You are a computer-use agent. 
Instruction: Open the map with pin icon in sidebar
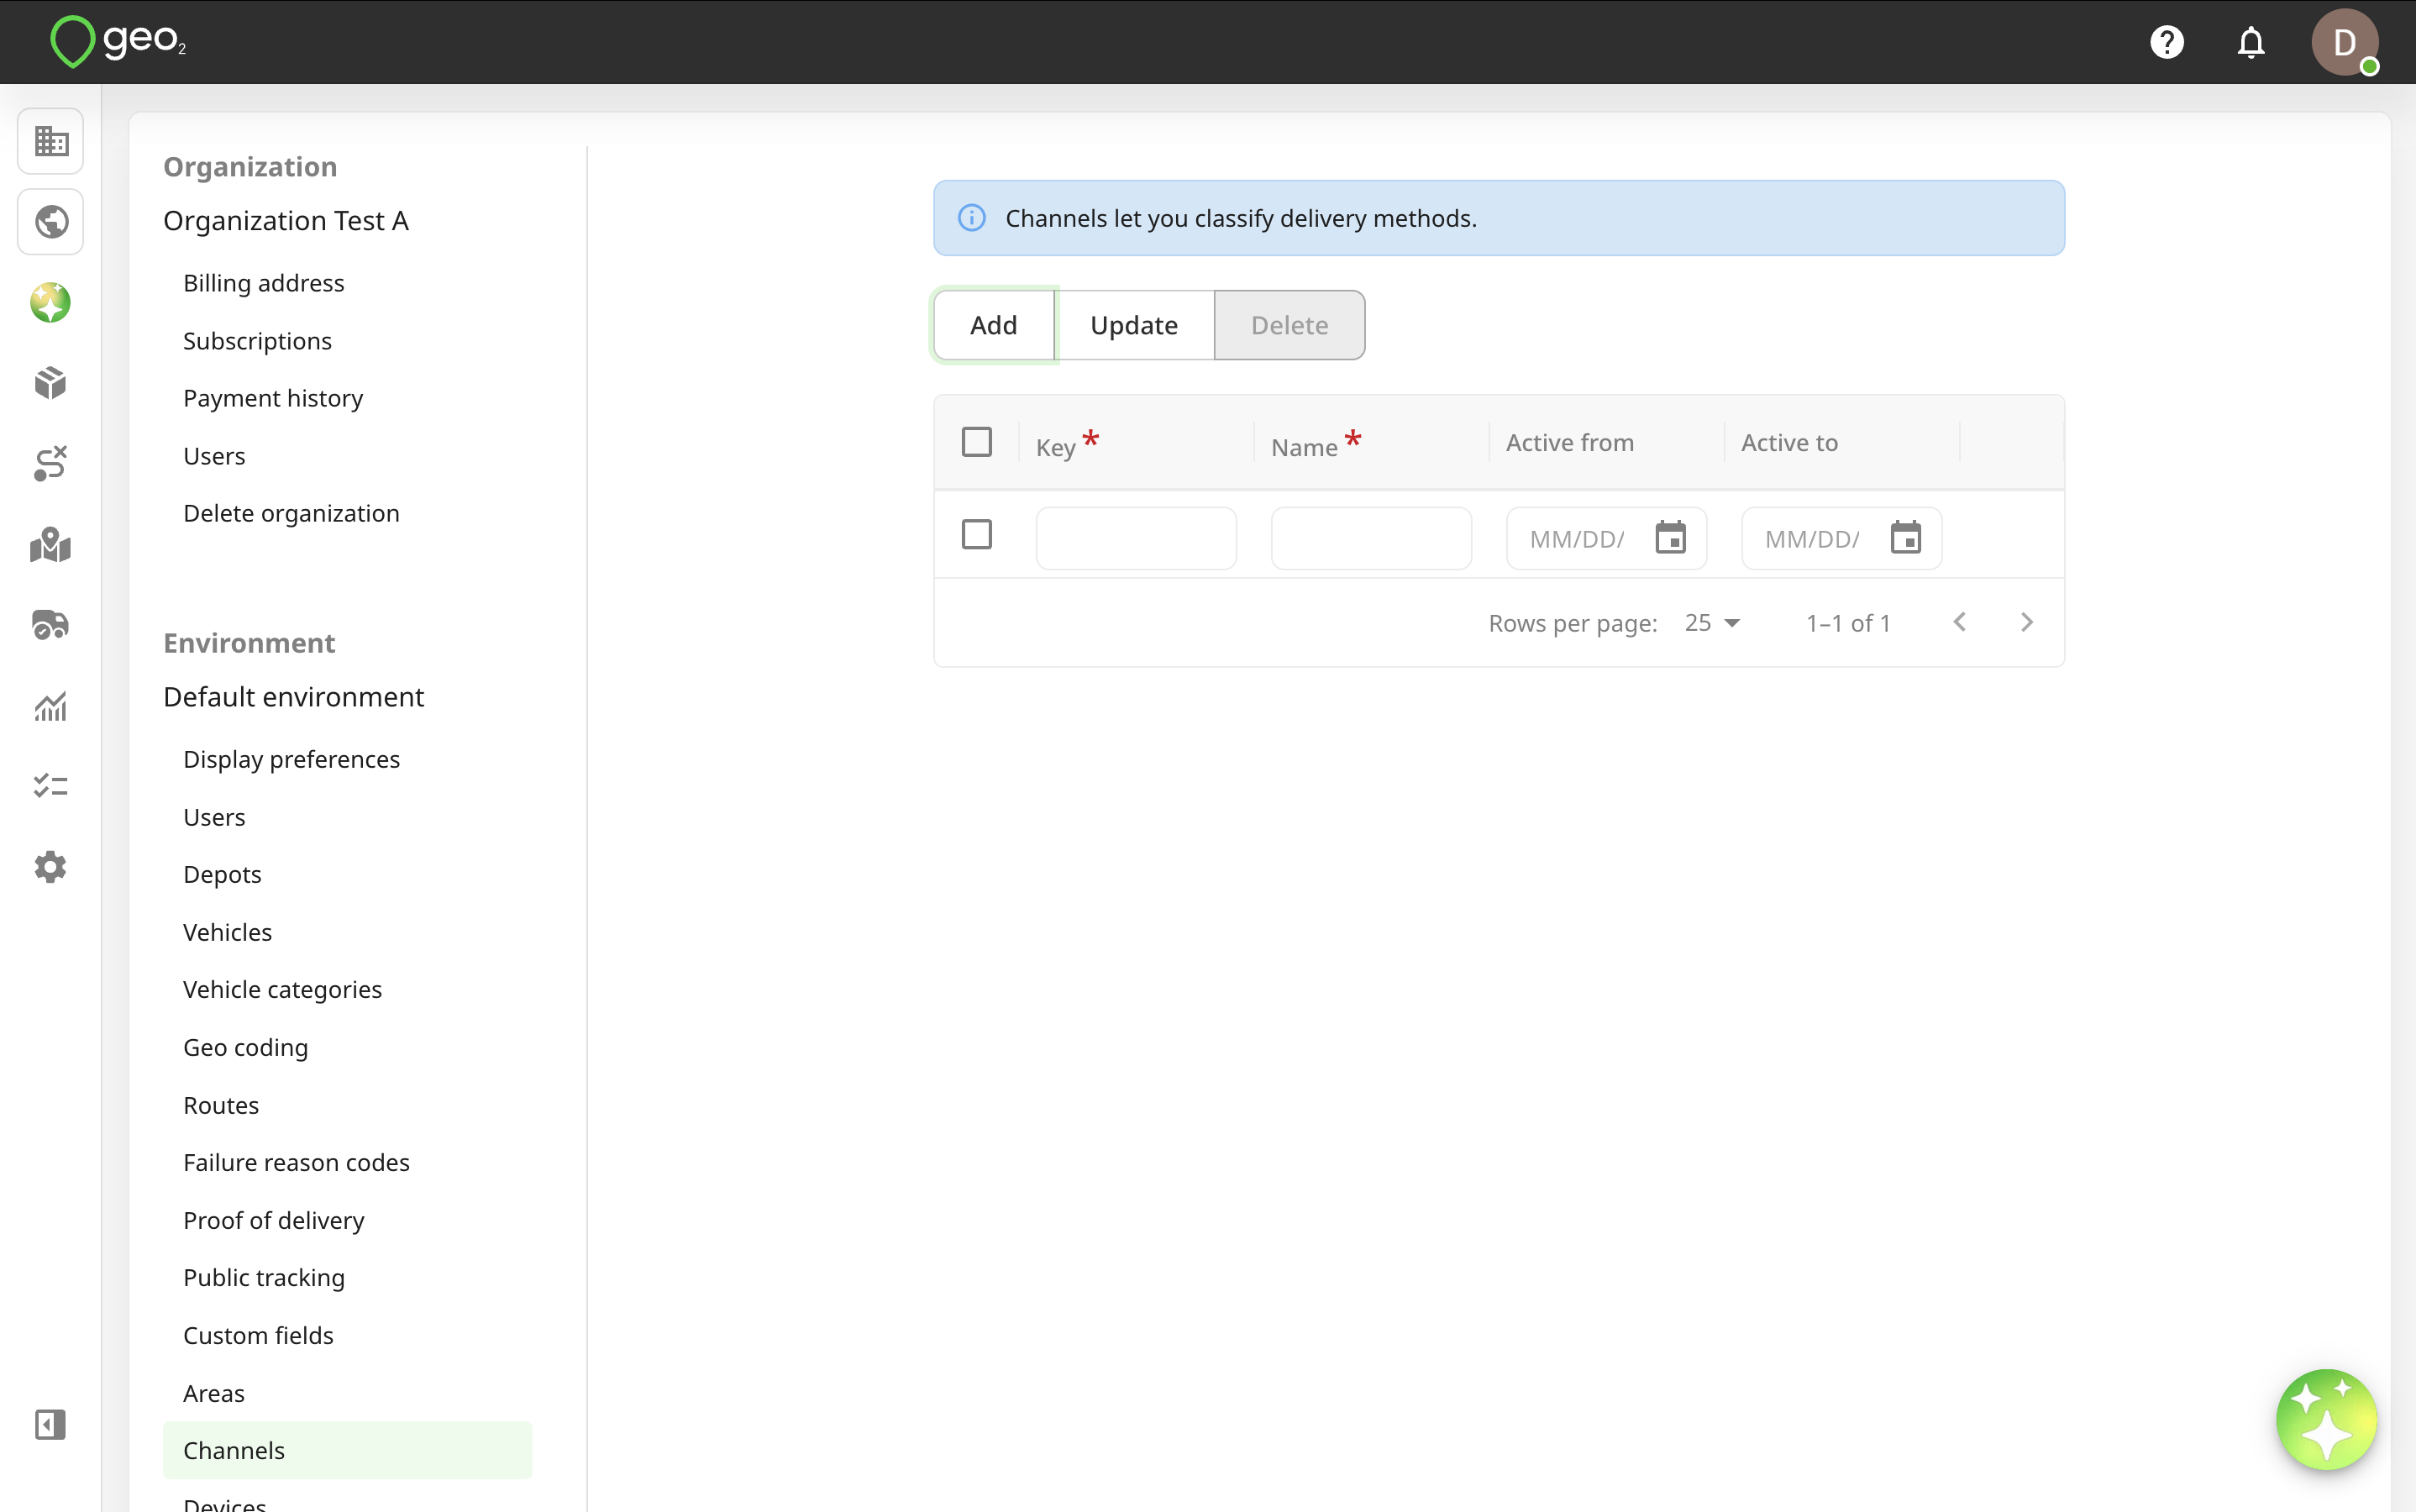tap(50, 544)
